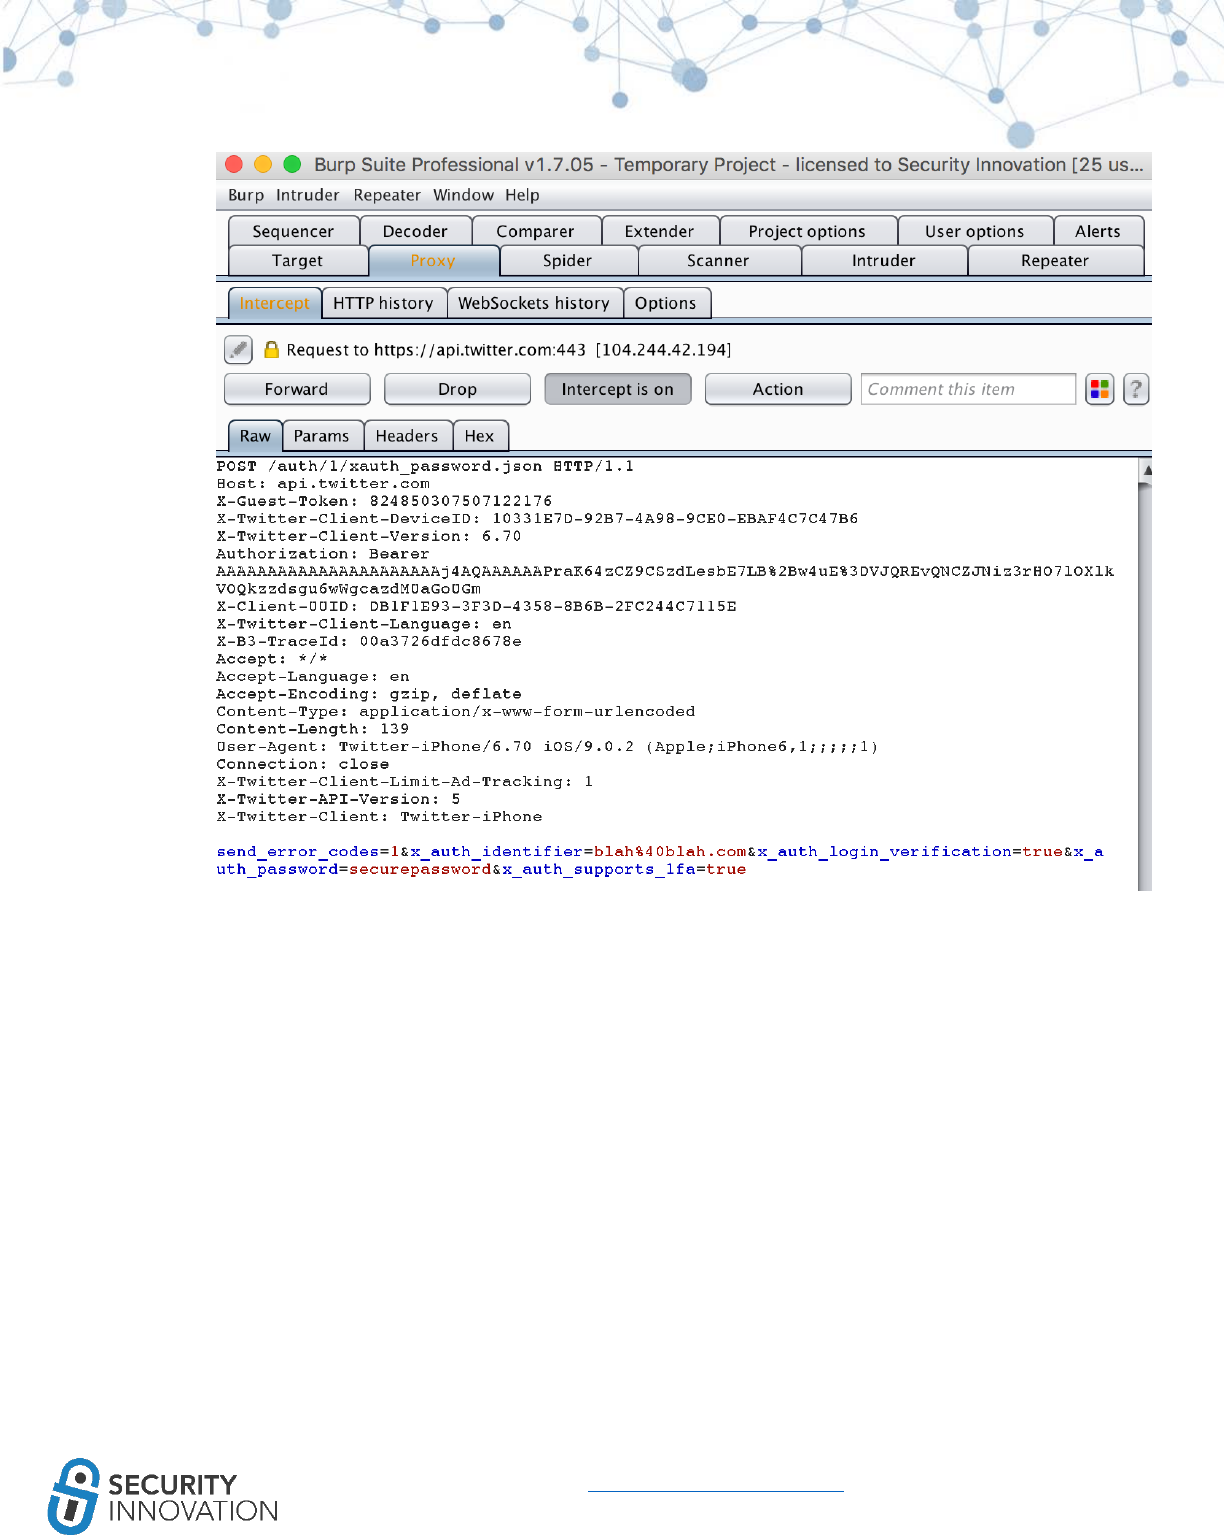
Task: Select the Scanner tab
Action: coord(718,260)
